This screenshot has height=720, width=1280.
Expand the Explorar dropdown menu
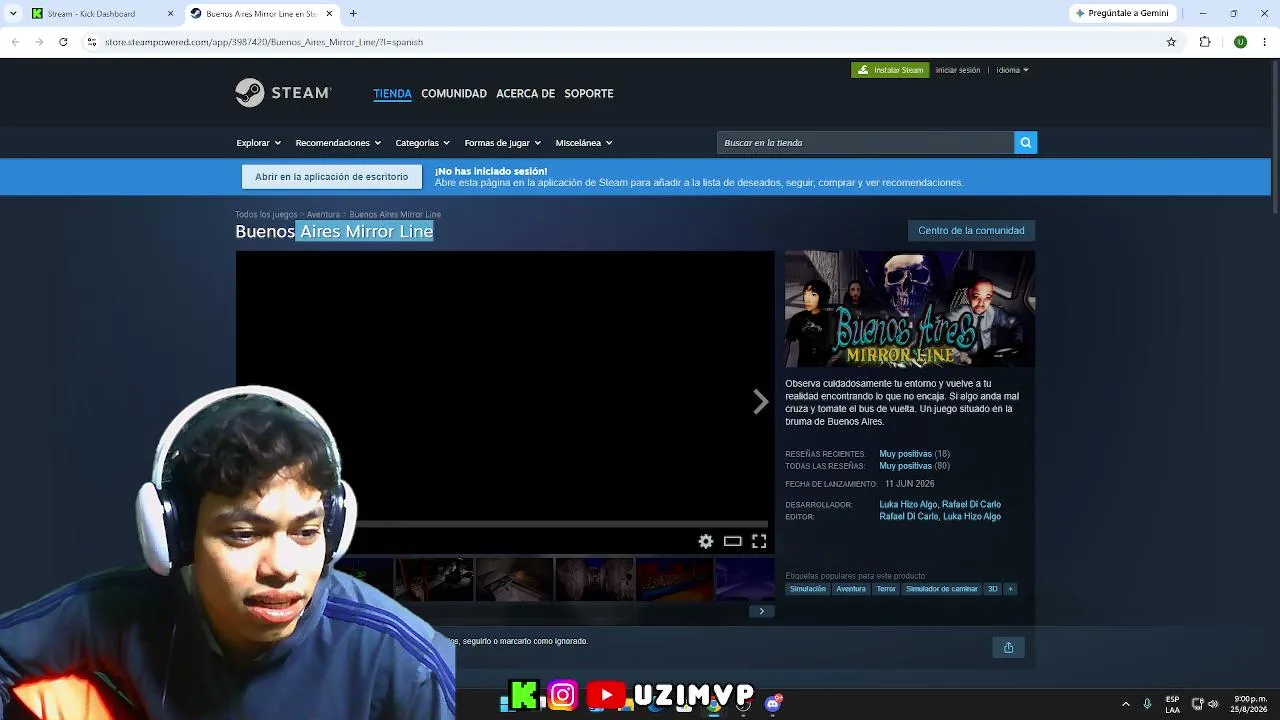259,143
